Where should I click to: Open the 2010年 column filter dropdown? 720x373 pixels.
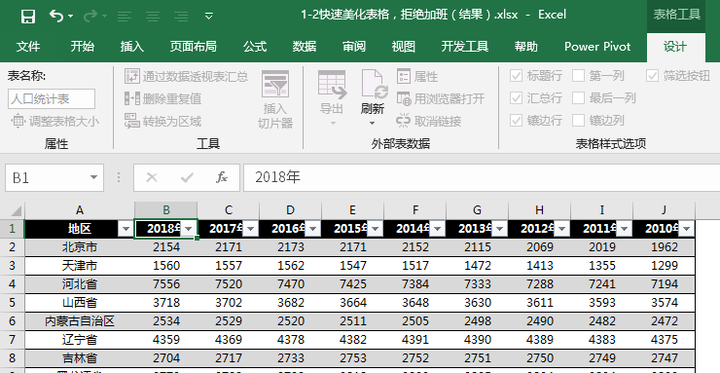click(686, 229)
